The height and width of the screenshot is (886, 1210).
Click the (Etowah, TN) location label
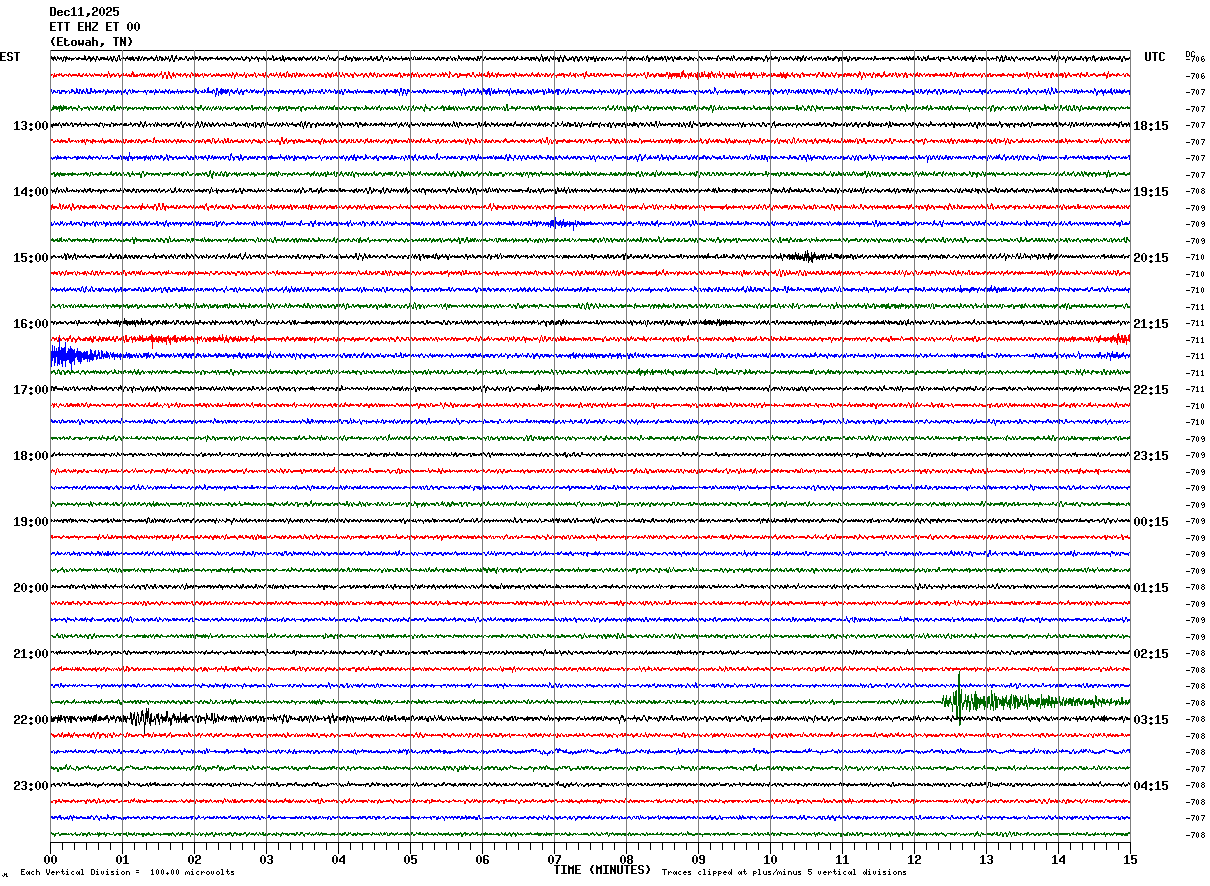coord(91,42)
